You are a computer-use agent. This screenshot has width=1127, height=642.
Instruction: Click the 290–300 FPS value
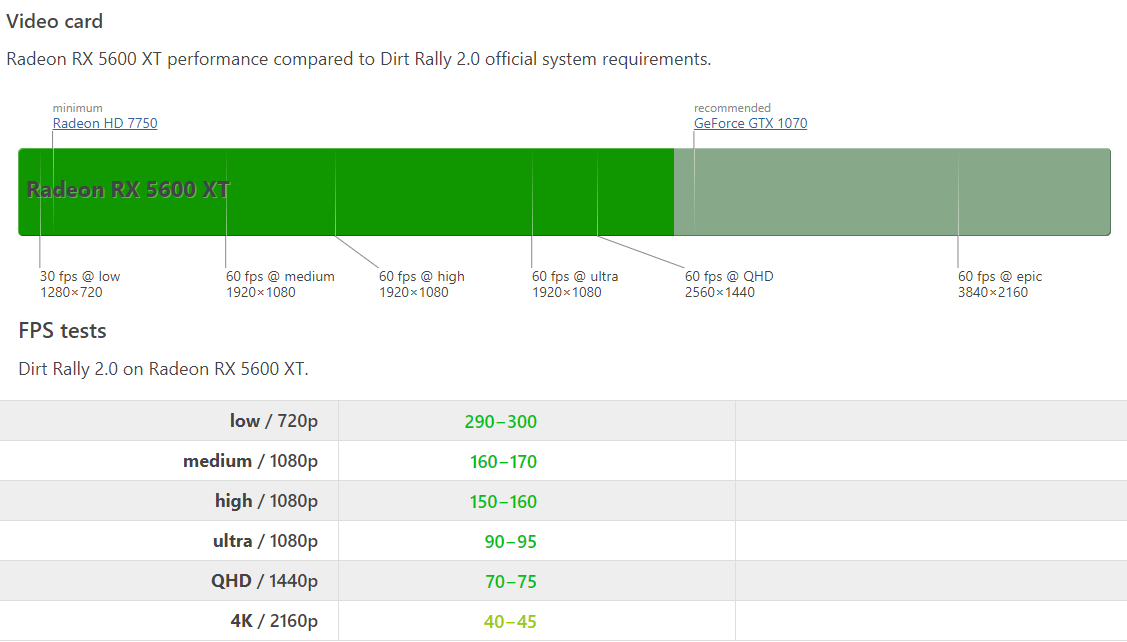[500, 422]
